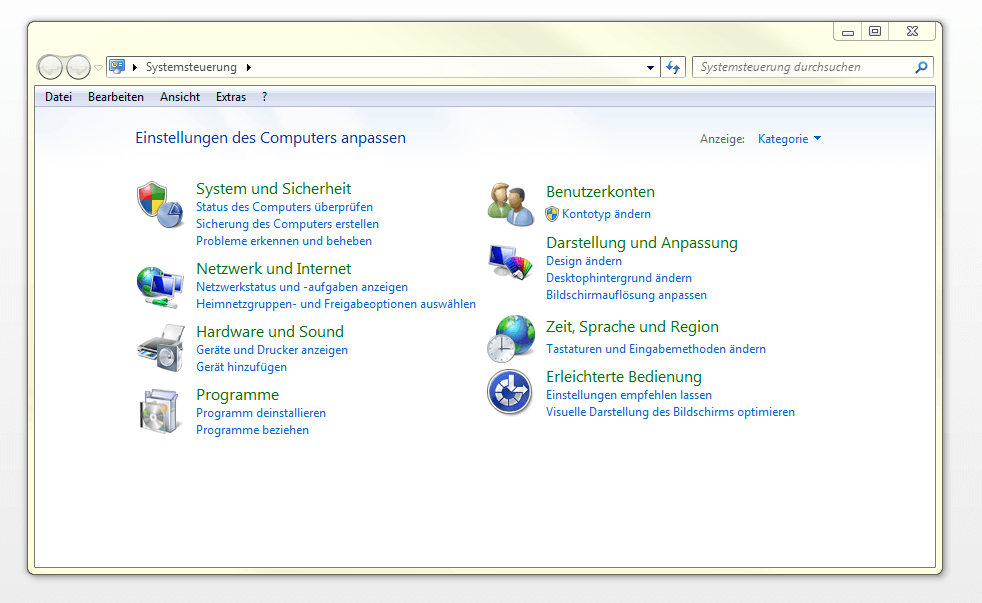Open Erleichterte Bedienung heading link

624,377
